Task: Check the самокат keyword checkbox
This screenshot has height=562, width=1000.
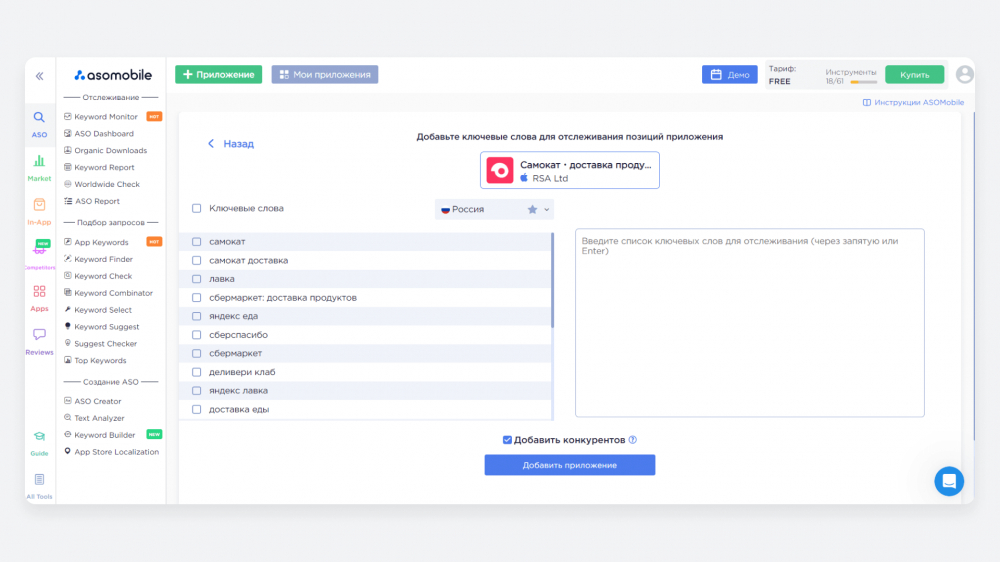Action: coord(196,242)
